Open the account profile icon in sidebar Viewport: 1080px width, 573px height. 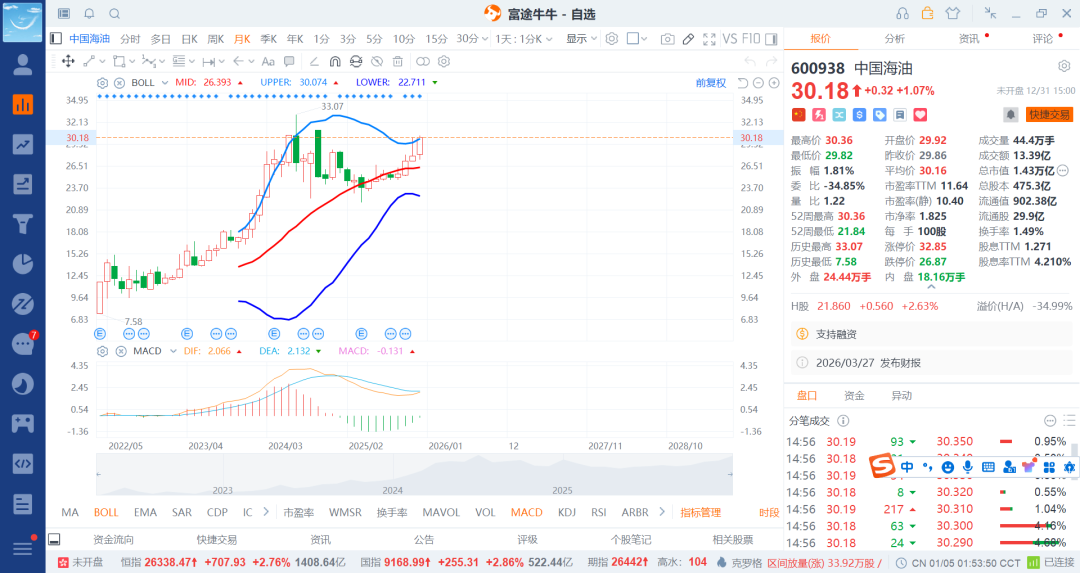coord(23,64)
